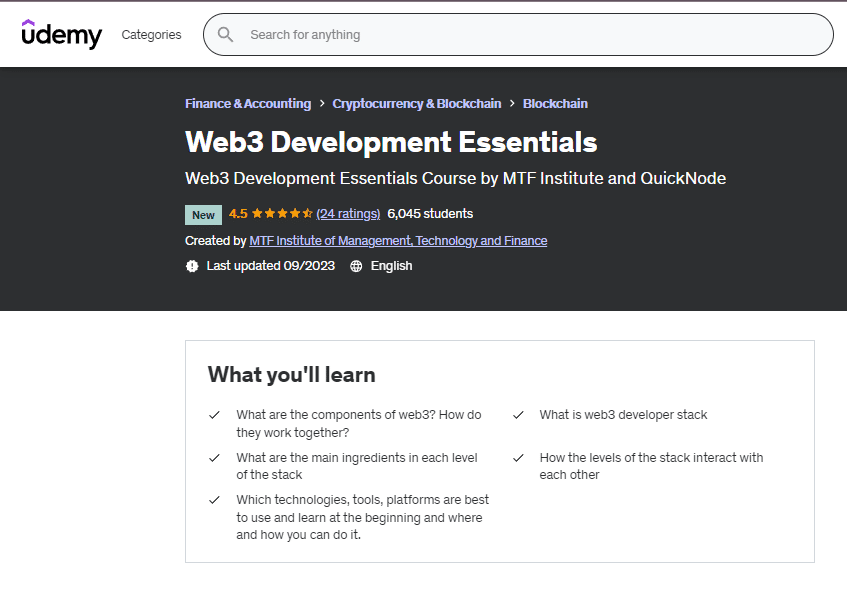This screenshot has height=590, width=847.
Task: Click the globe language icon
Action: pyautogui.click(x=356, y=266)
